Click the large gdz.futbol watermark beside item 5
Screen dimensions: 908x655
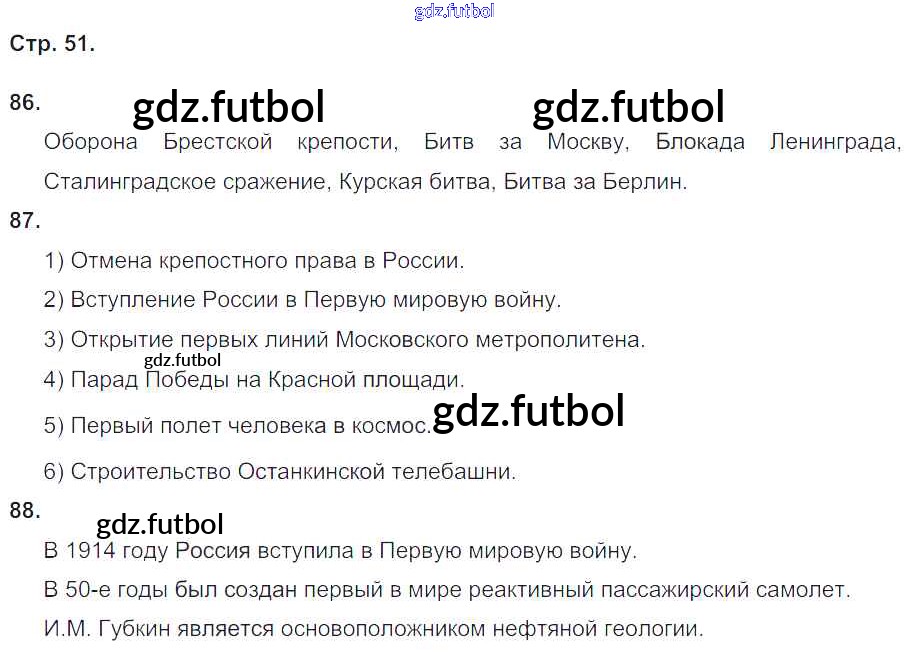(528, 411)
